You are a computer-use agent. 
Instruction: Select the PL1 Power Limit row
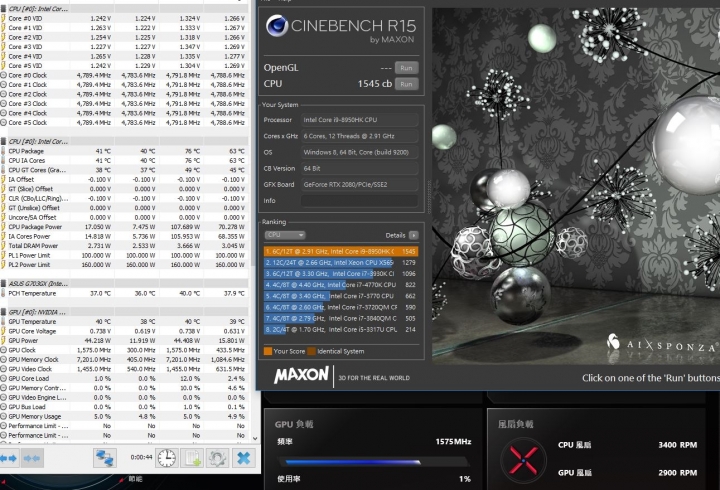[x=124, y=255]
